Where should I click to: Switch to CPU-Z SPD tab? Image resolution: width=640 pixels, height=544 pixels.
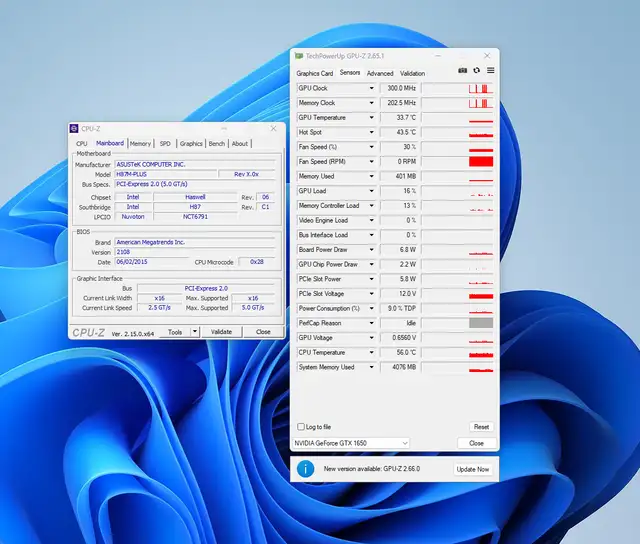point(165,144)
